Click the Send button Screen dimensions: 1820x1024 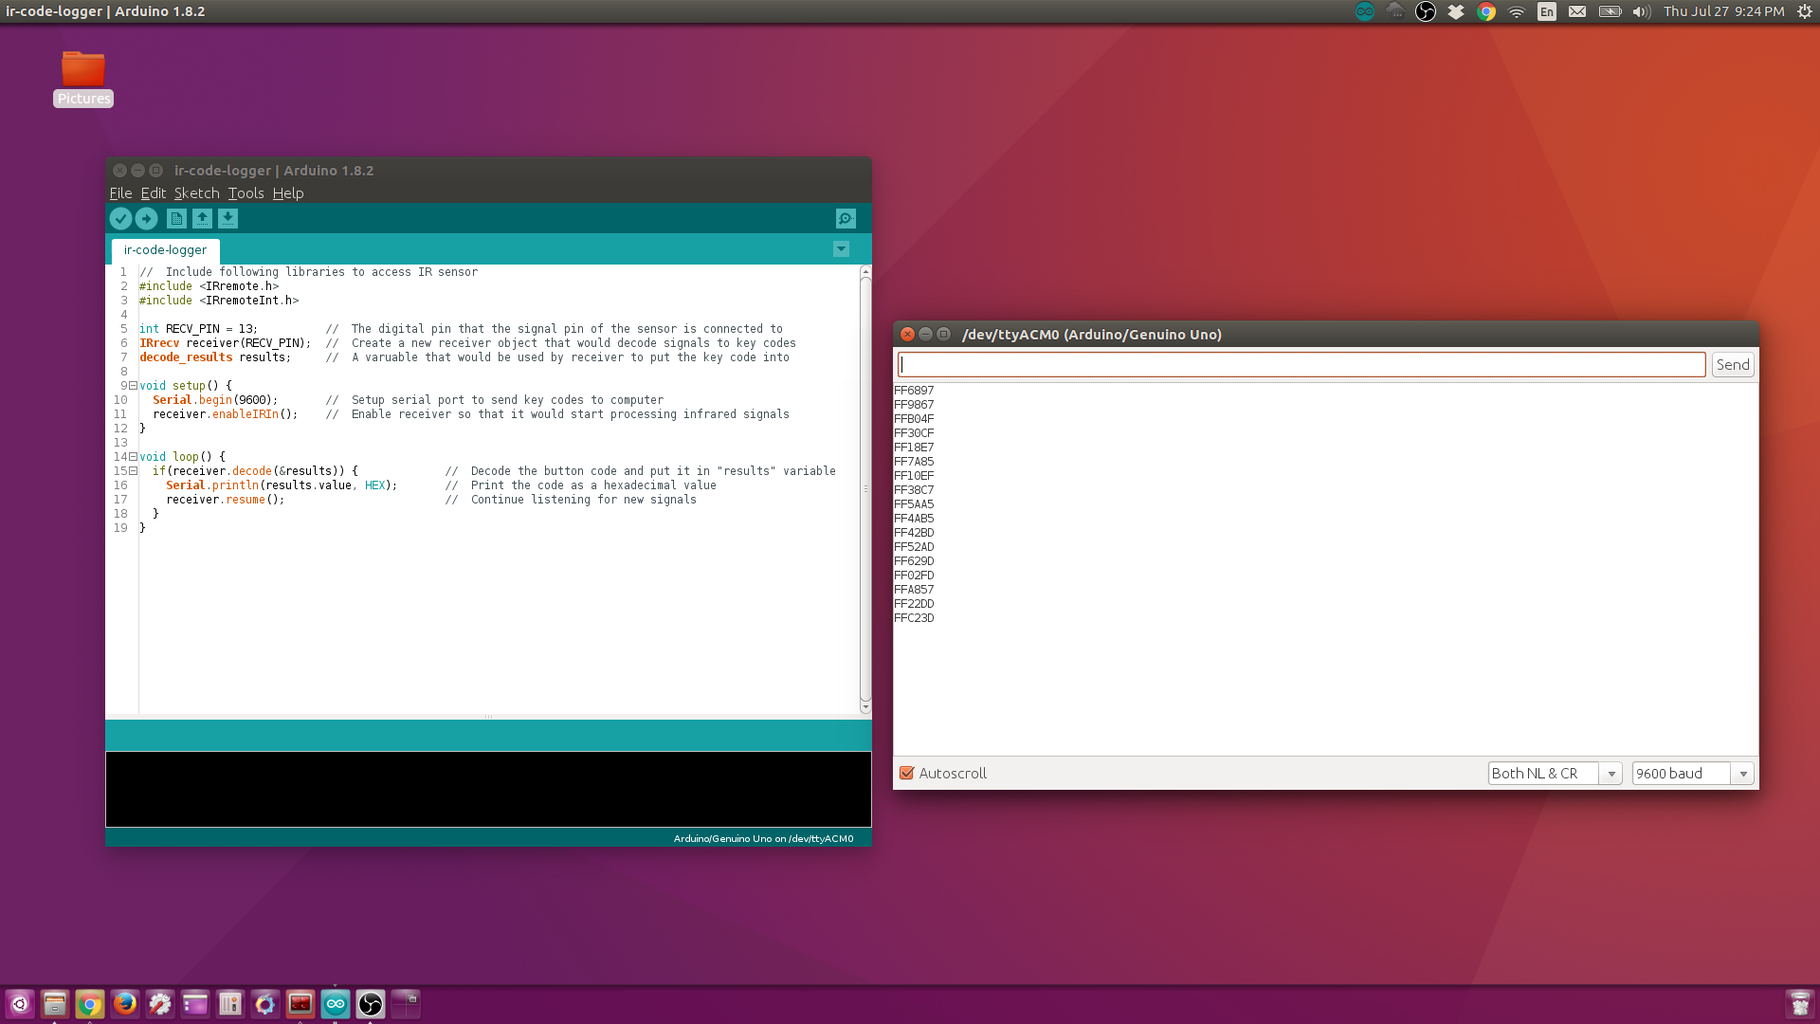(1732, 365)
